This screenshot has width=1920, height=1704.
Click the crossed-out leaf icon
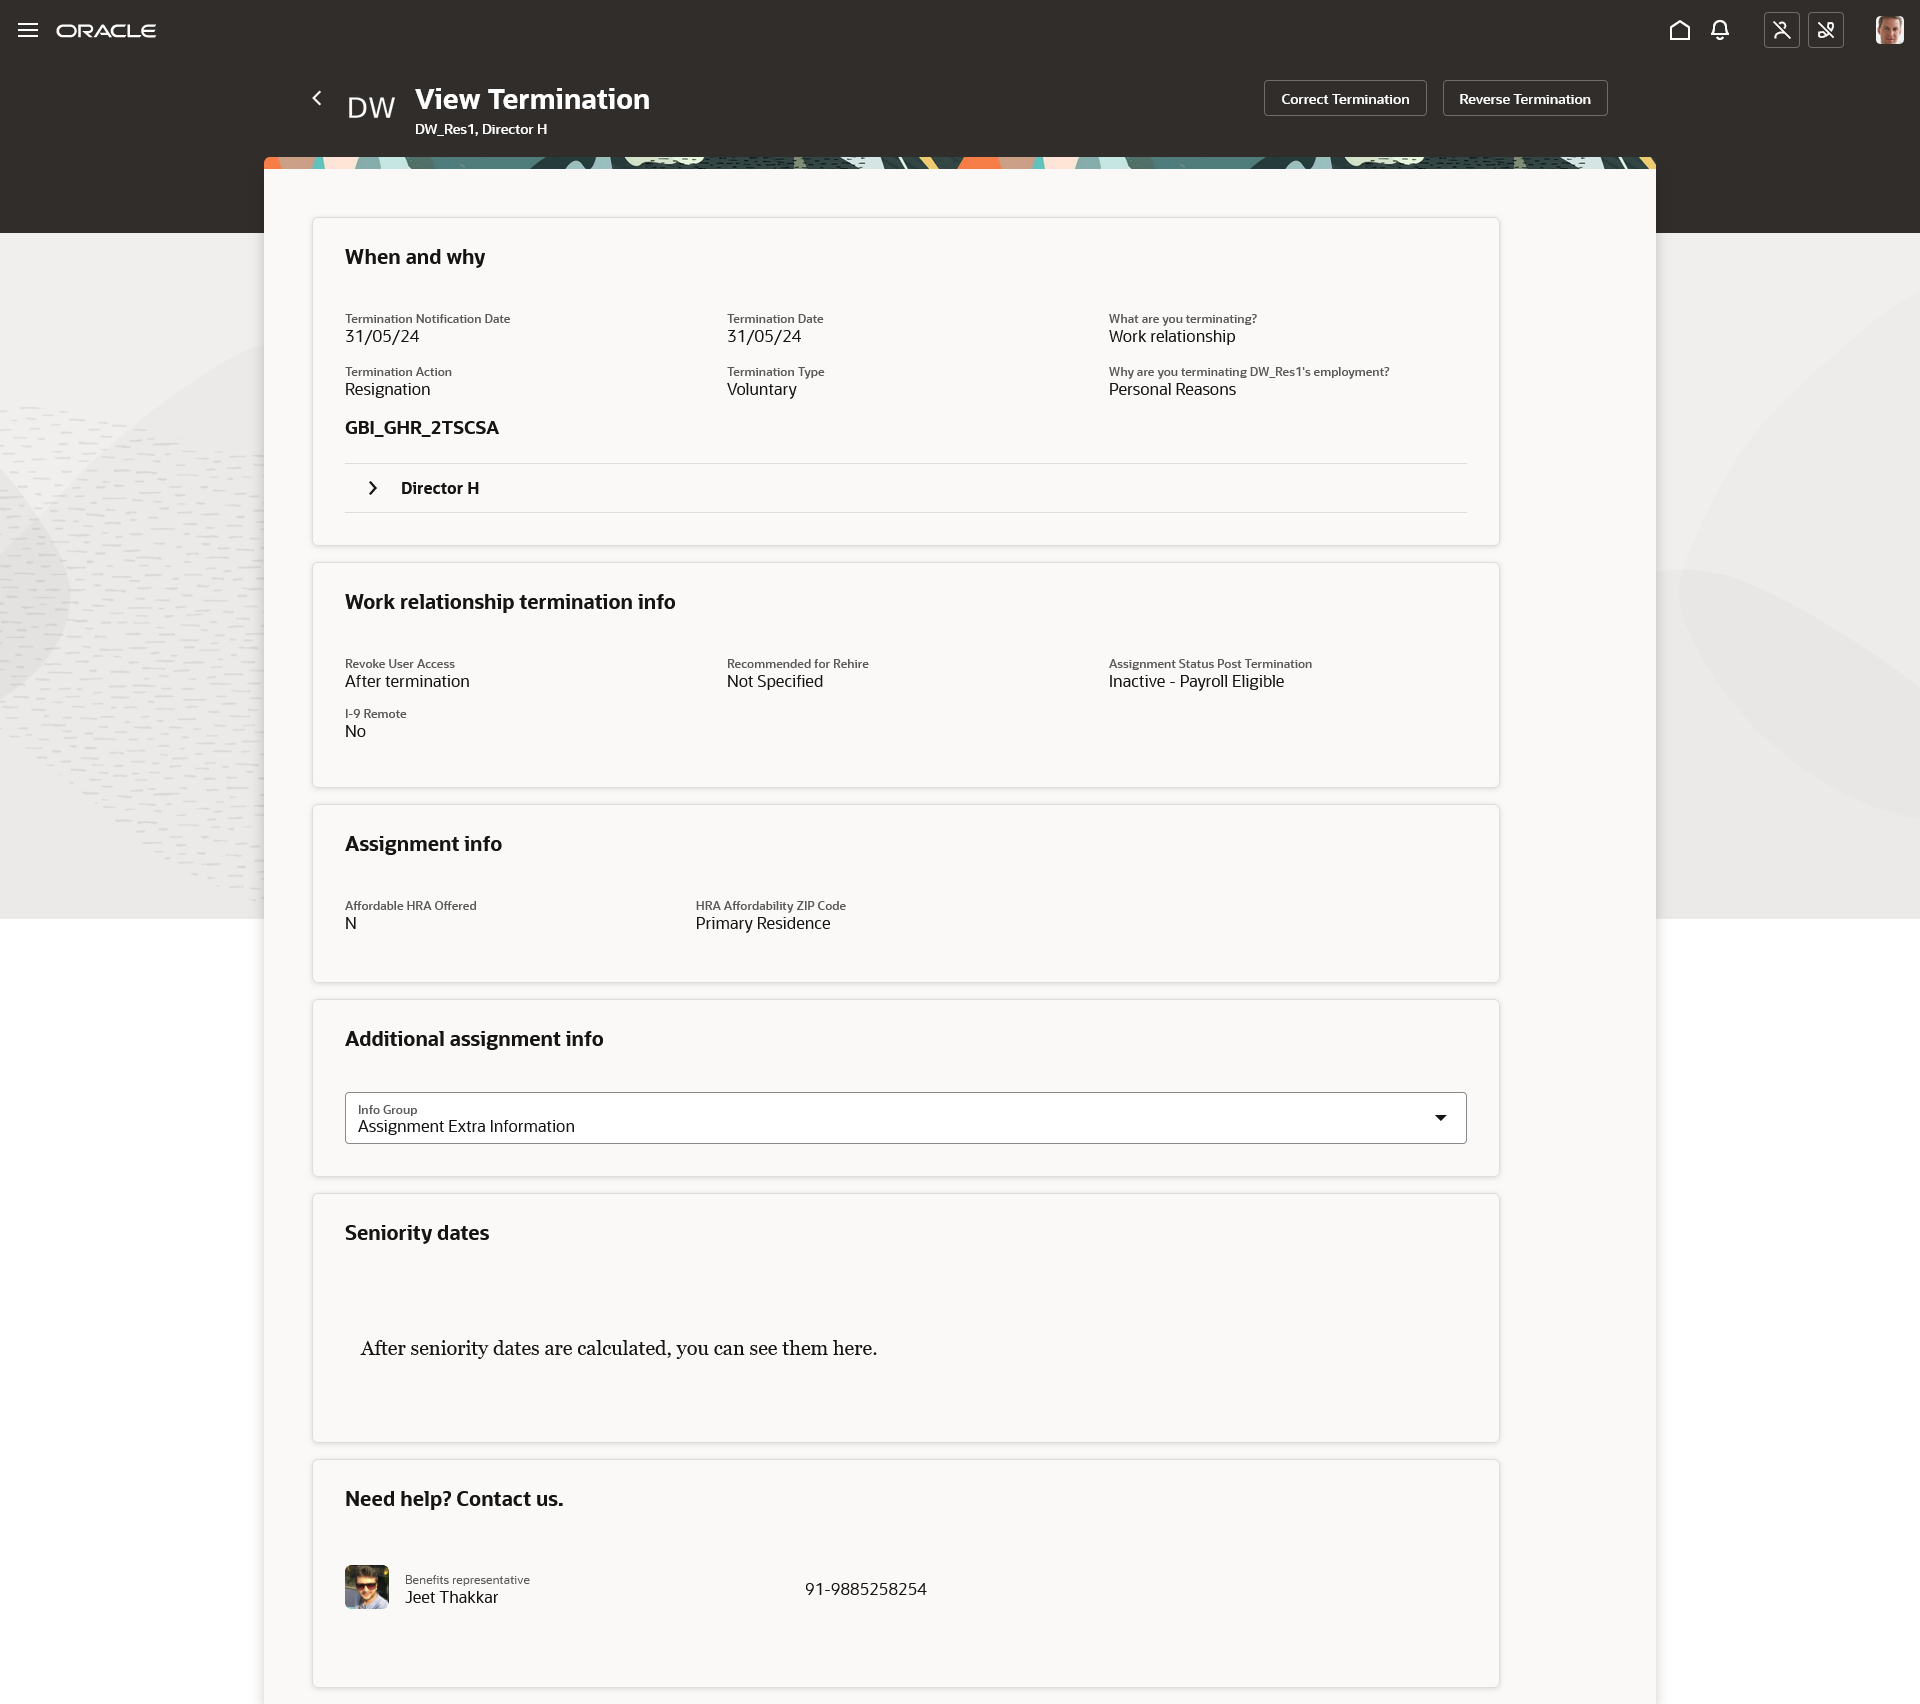(1826, 30)
